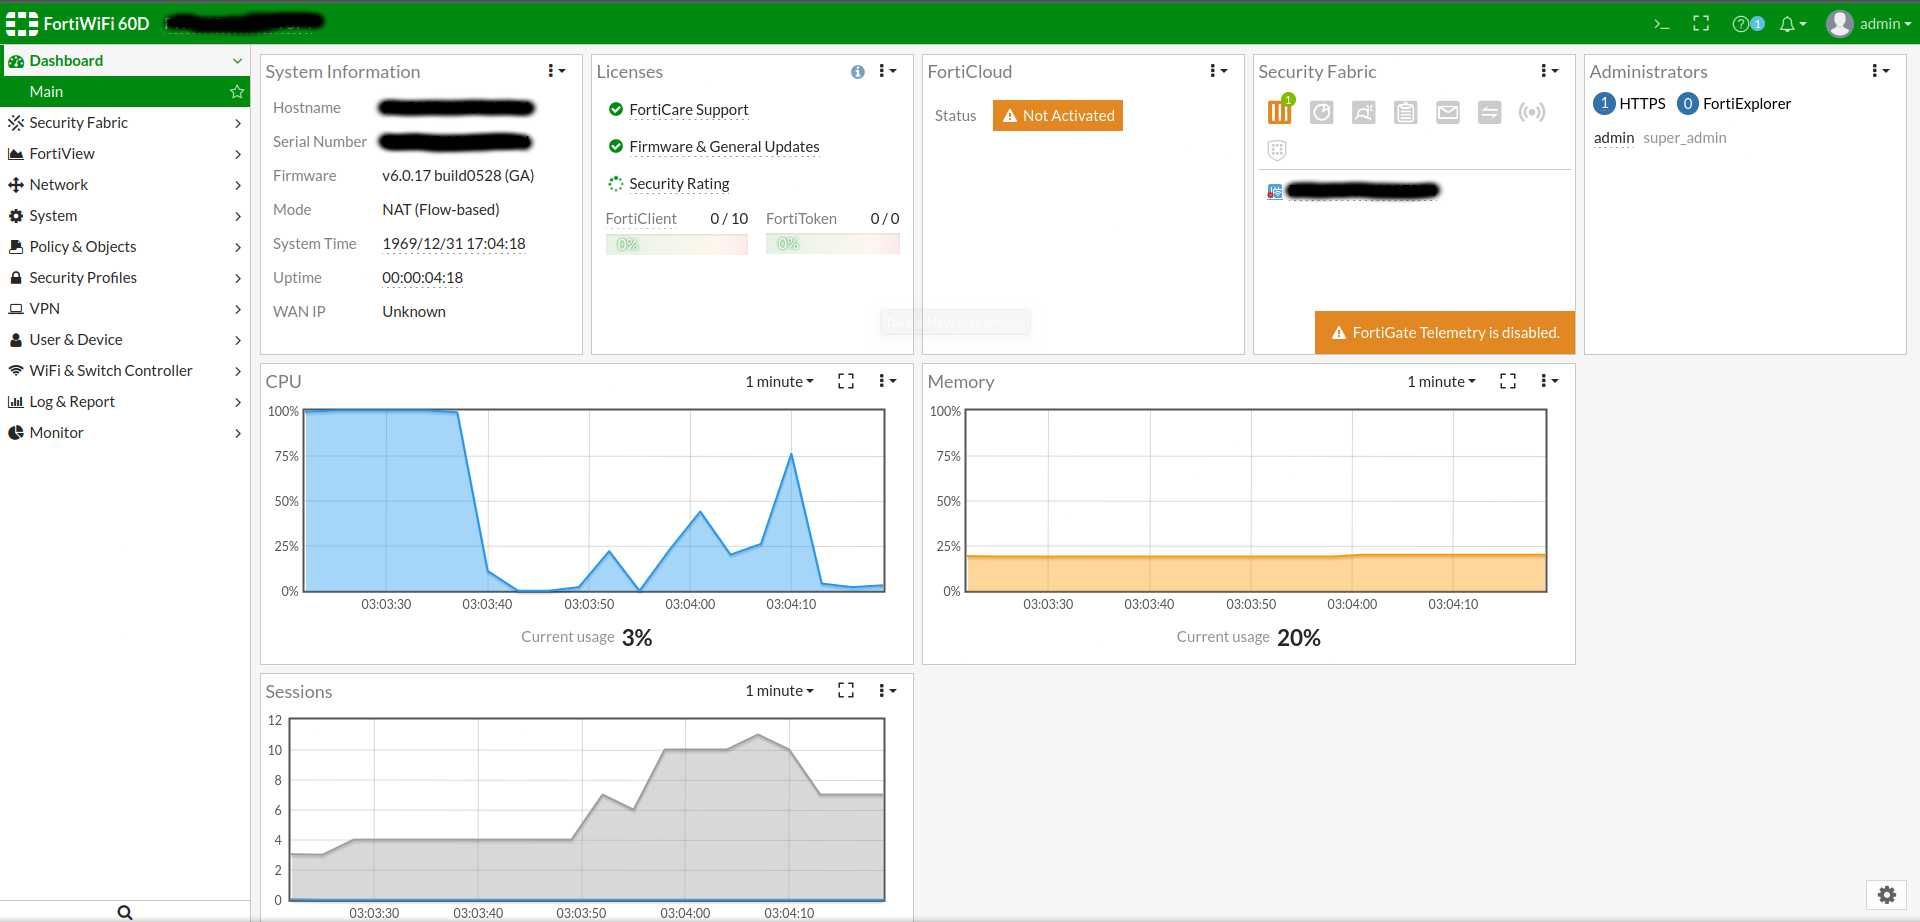Click the firmware version v6.0.17 build0528
Image resolution: width=1920 pixels, height=922 pixels.
tap(458, 175)
